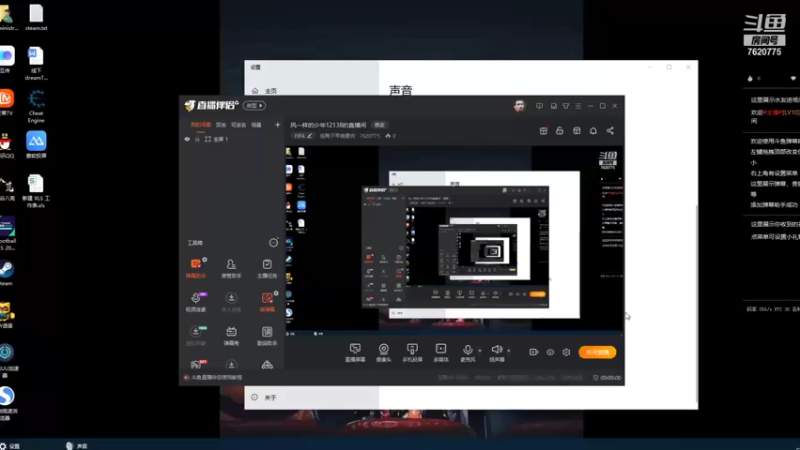Add a new scene with plus button
Image resolution: width=800 pixels, height=450 pixels.
278,124
